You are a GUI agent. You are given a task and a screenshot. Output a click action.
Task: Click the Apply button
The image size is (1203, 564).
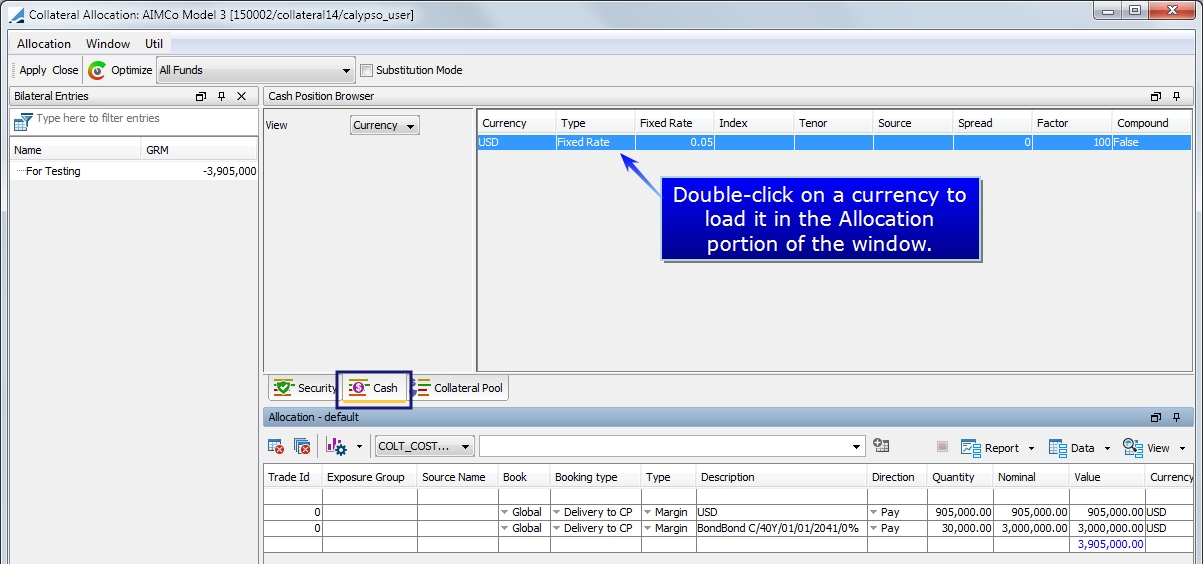pos(33,70)
